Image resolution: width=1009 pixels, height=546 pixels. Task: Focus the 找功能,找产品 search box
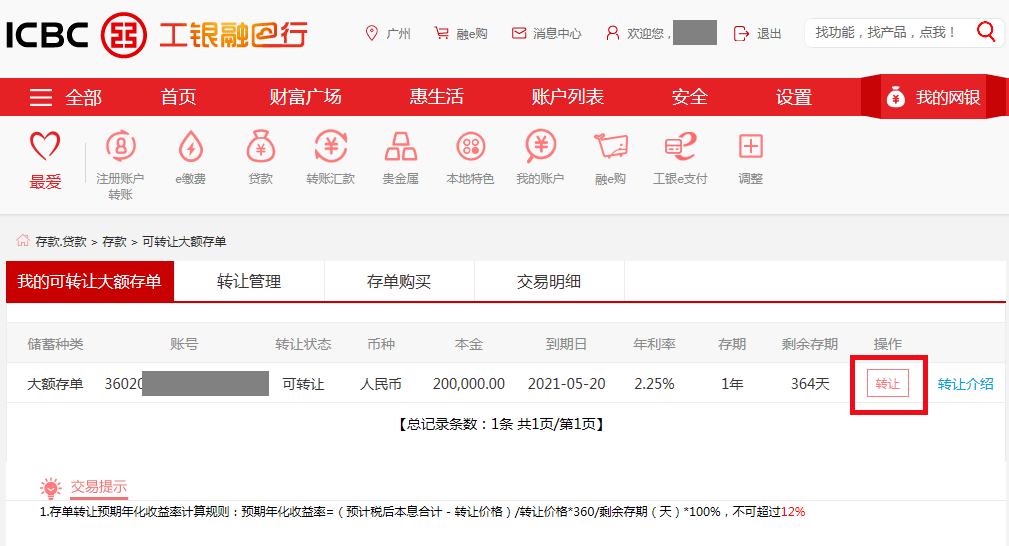coord(888,32)
